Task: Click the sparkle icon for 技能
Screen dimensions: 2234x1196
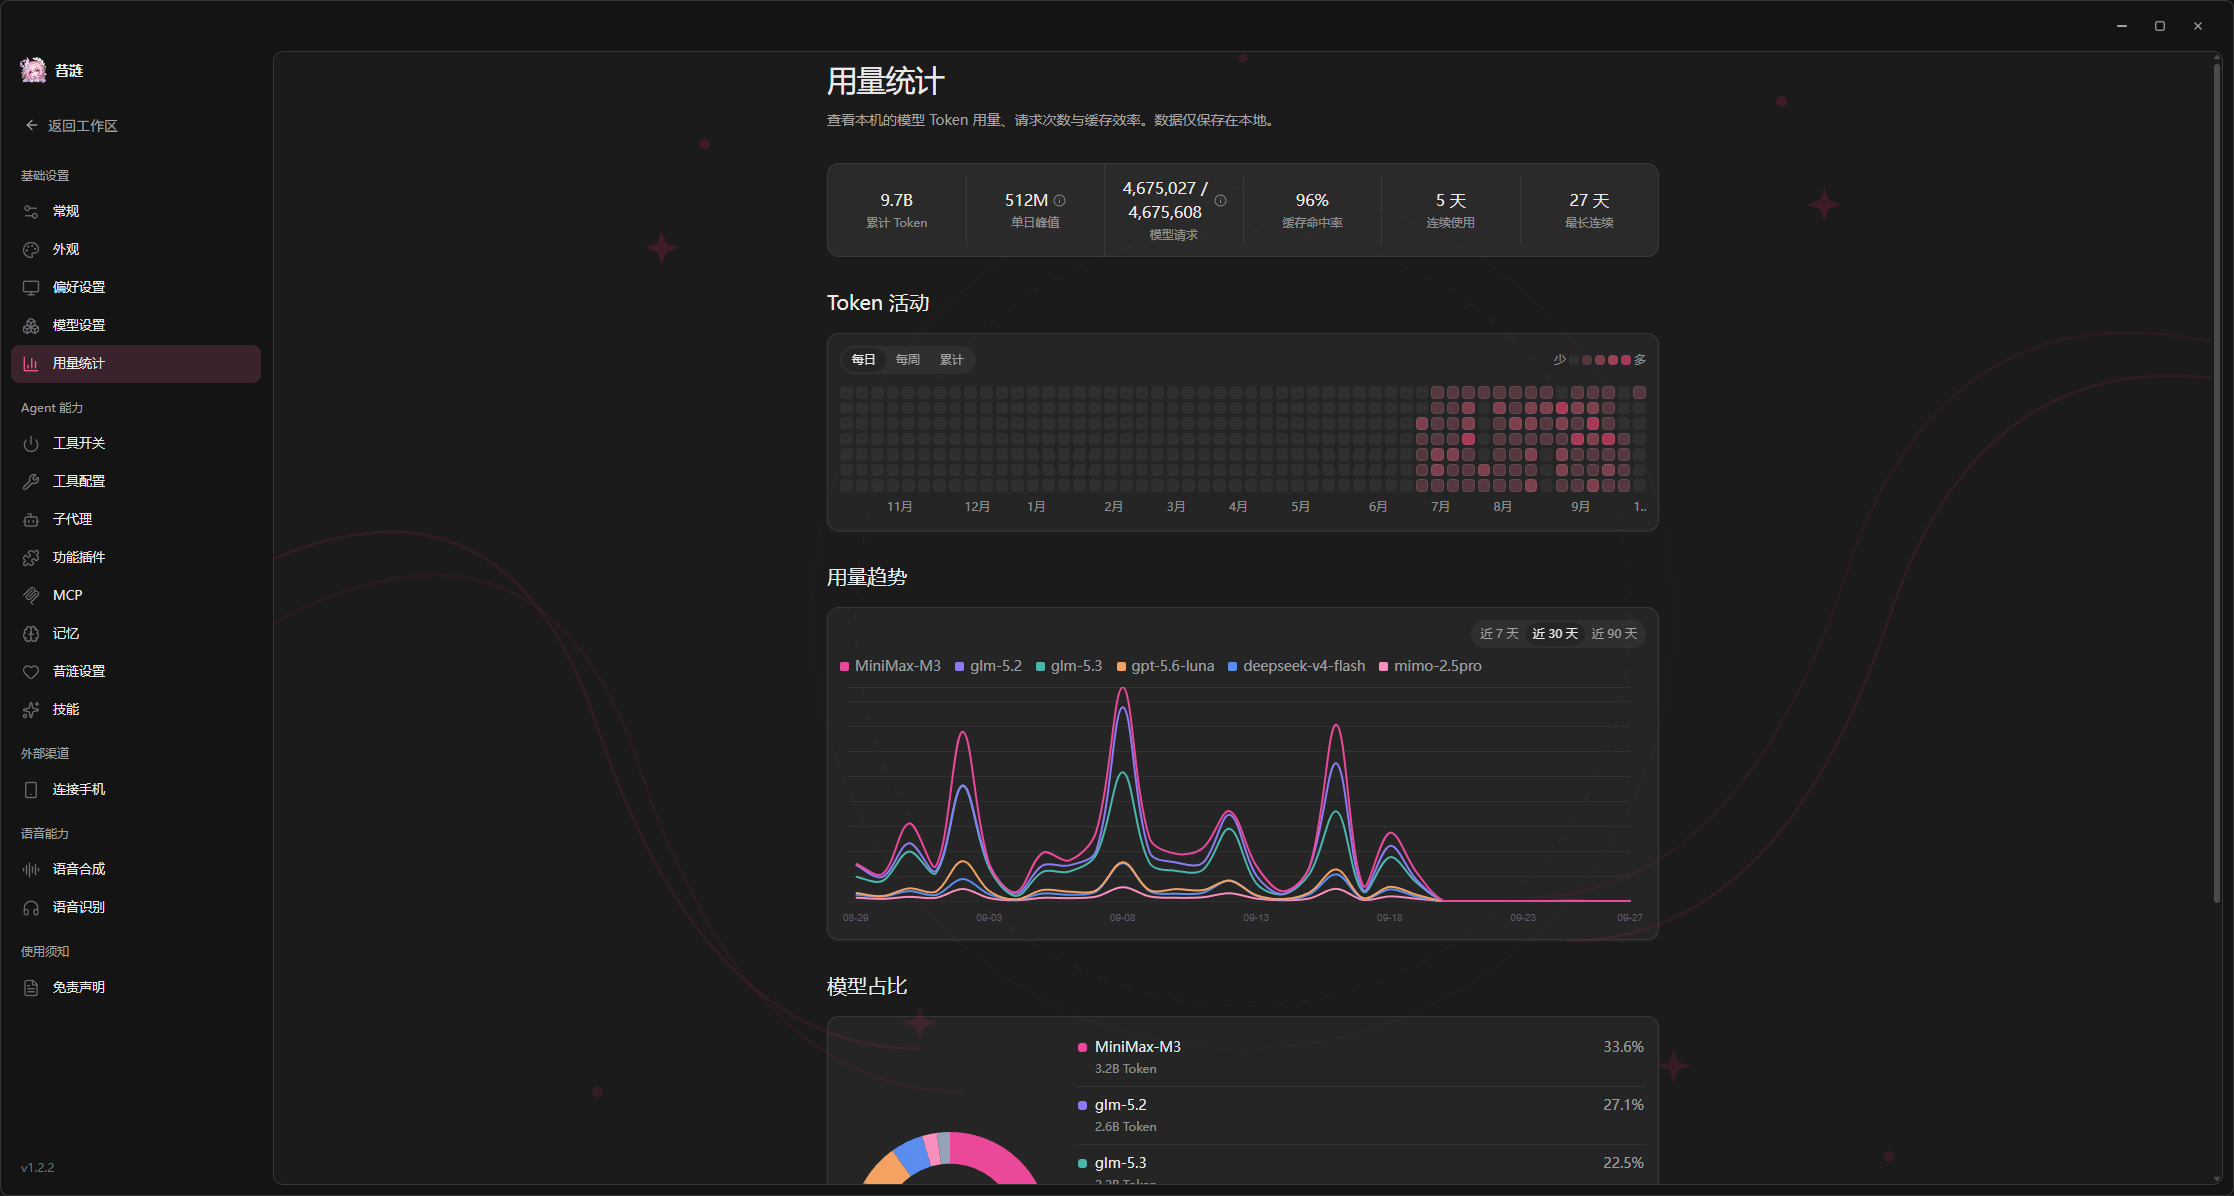Action: coord(31,709)
